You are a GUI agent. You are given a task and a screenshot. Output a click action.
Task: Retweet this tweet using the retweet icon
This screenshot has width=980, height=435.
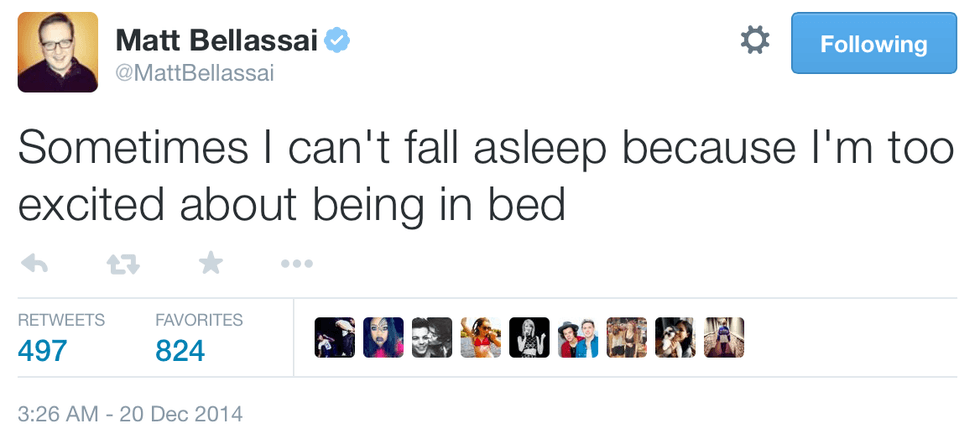click(x=122, y=264)
